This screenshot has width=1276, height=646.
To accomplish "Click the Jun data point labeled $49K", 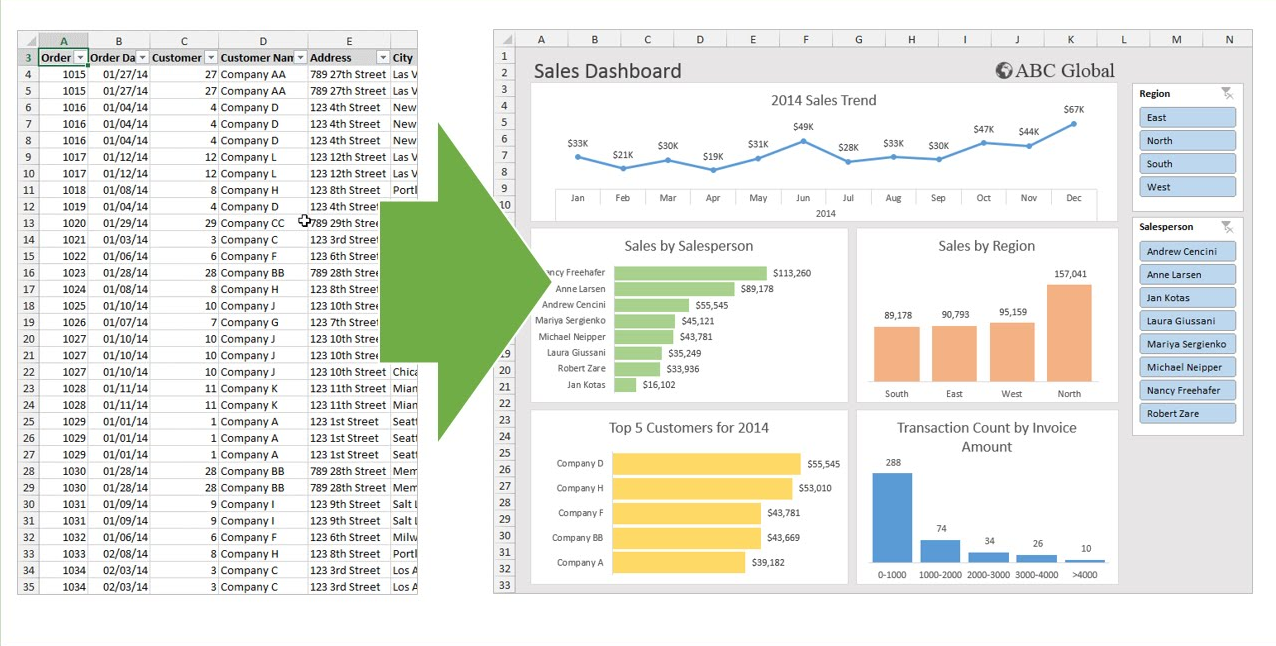I will click(x=803, y=141).
